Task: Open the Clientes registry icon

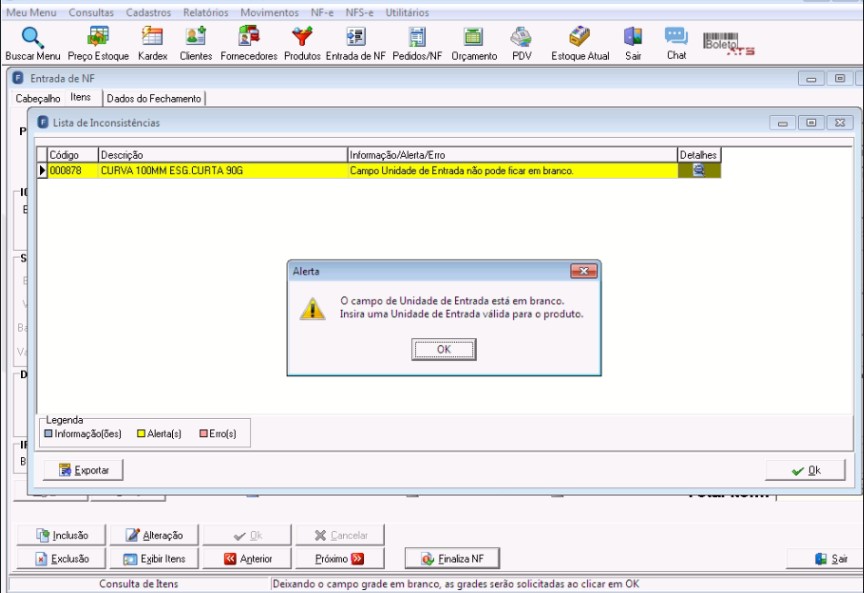Action: pos(196,44)
